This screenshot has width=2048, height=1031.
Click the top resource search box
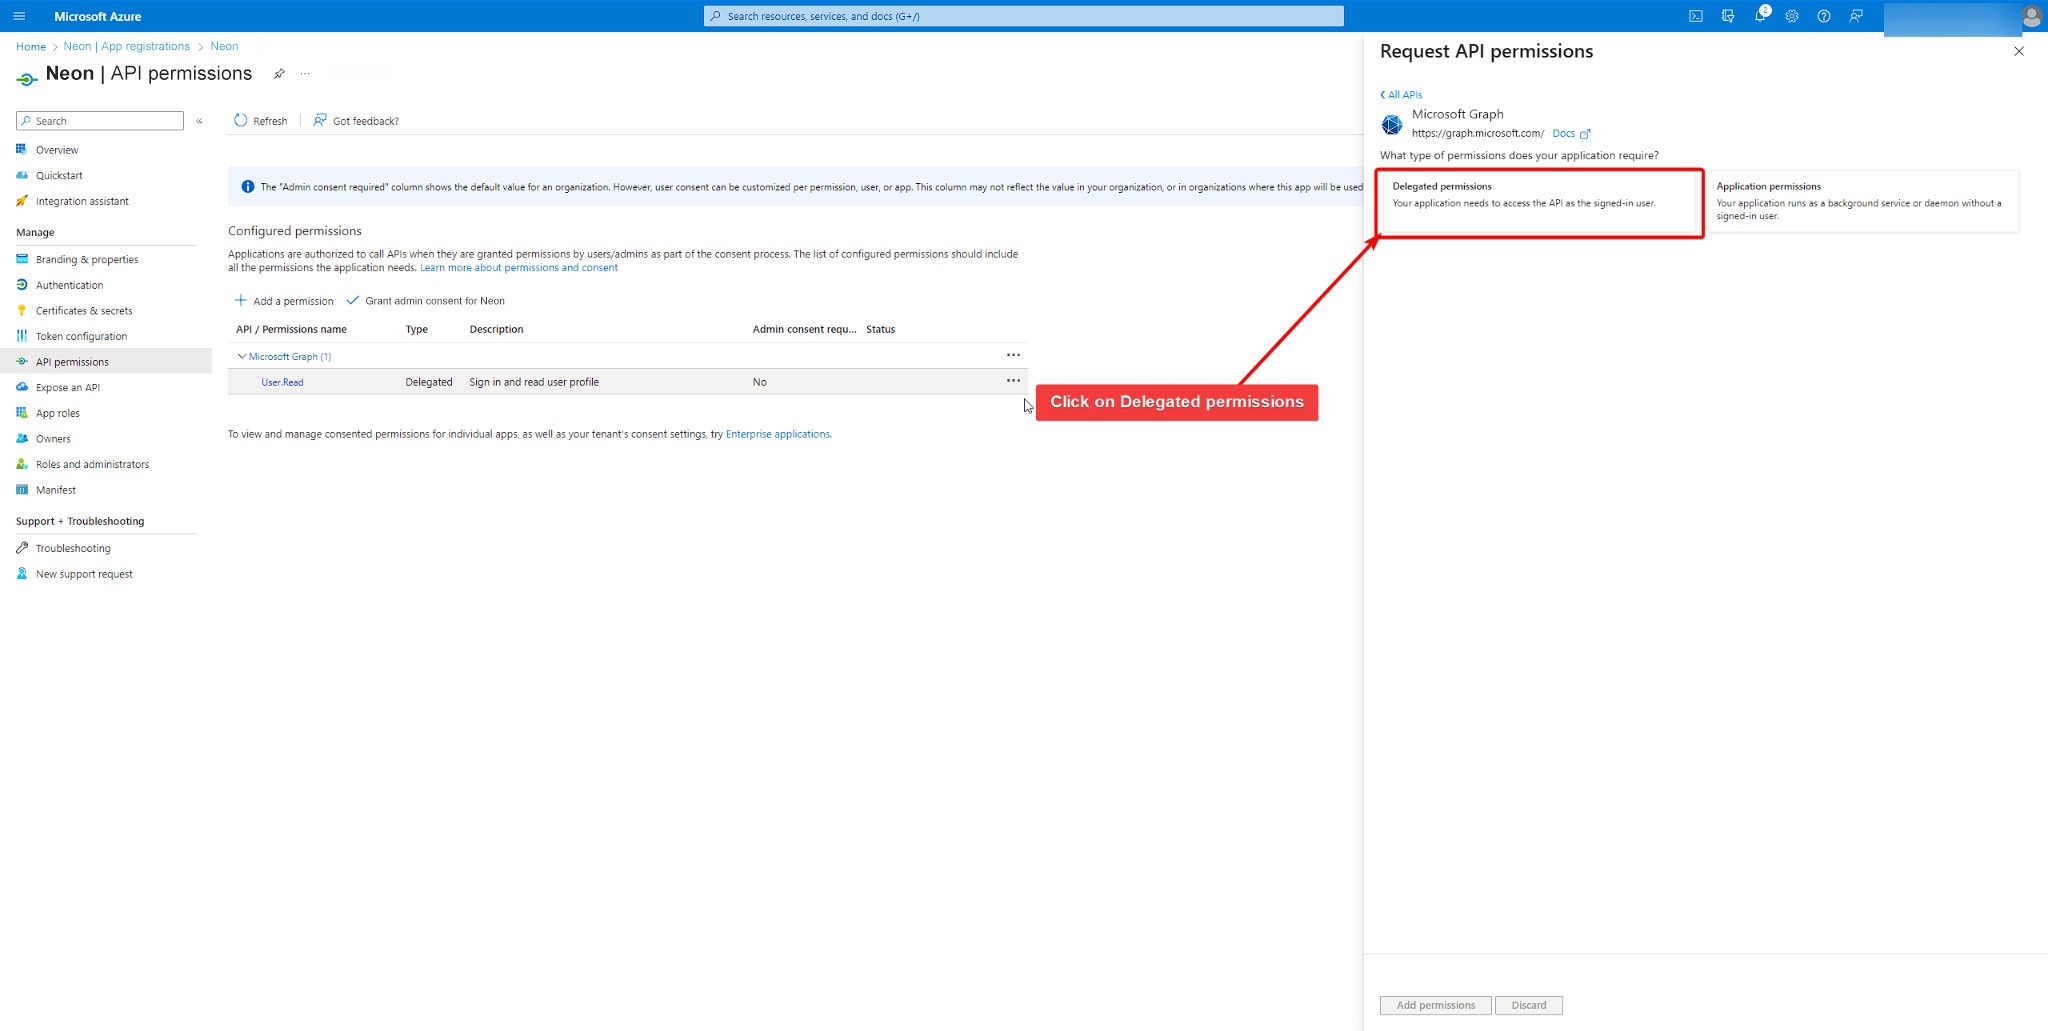[x=1023, y=16]
